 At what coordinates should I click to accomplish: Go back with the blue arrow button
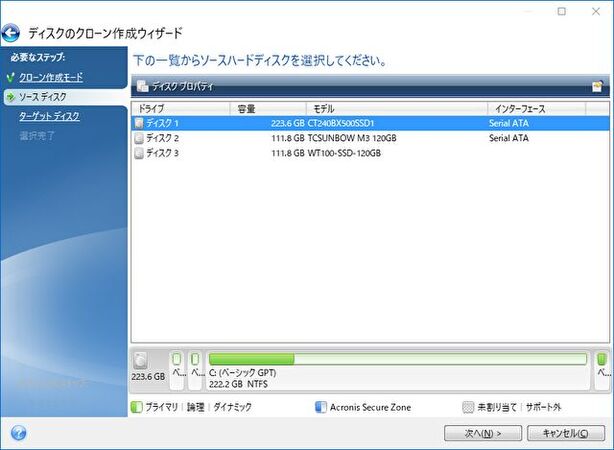[11, 33]
